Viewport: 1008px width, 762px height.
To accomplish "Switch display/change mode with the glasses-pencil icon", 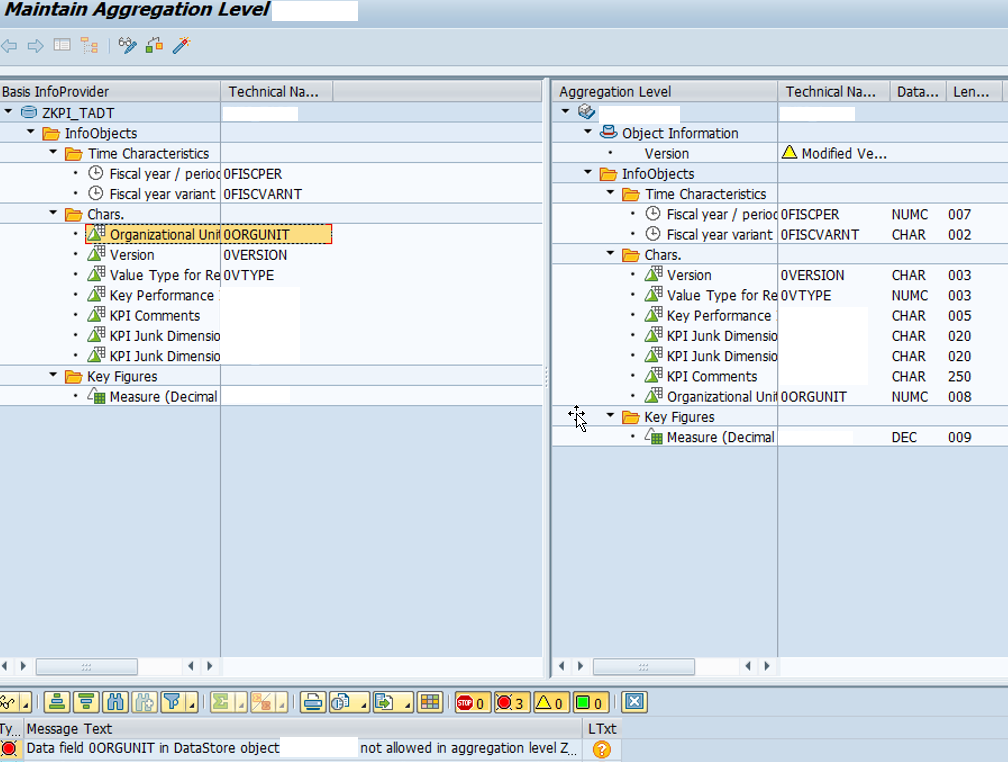I will pos(127,45).
